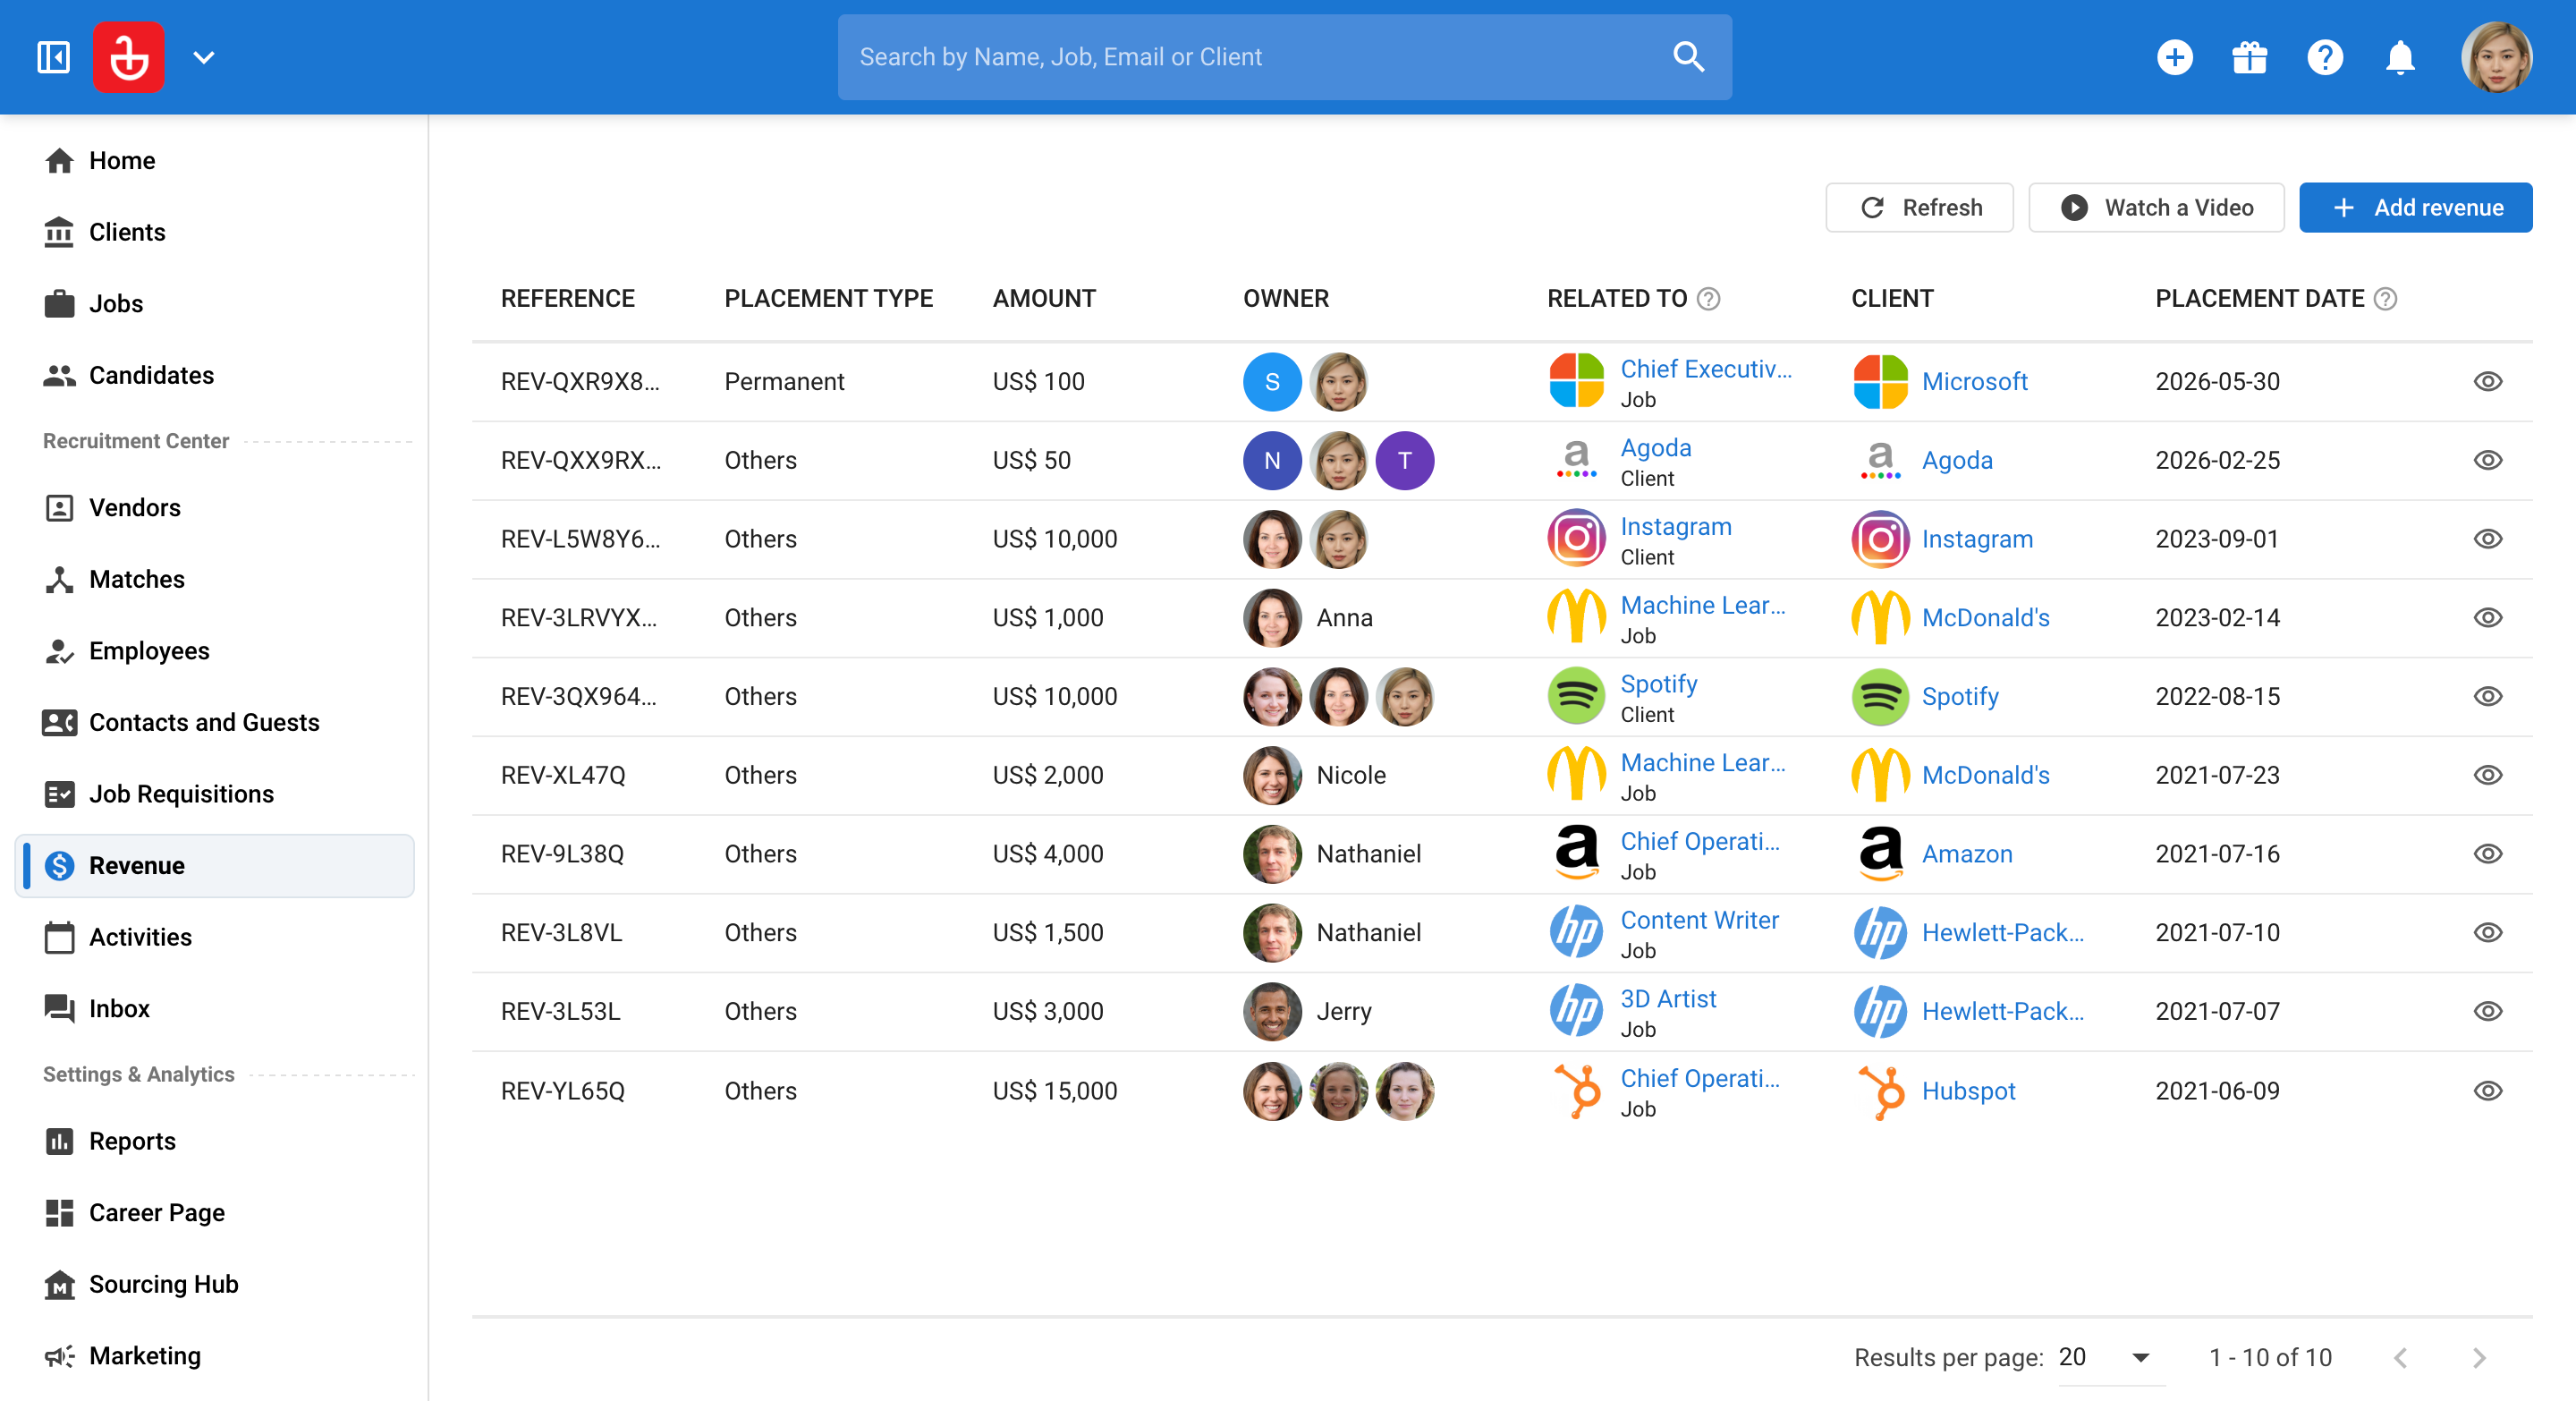Image resolution: width=2576 pixels, height=1401 pixels.
Task: Click Jerry's owner avatar
Action: (x=1272, y=1012)
